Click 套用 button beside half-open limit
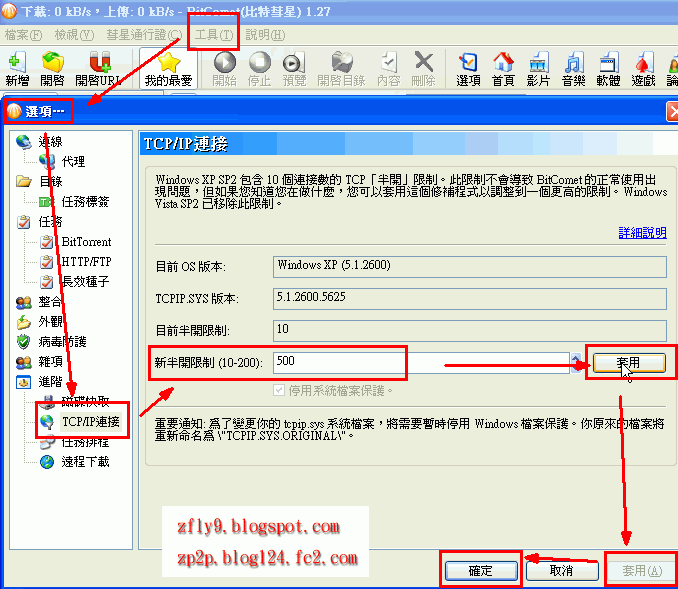 tap(629, 362)
